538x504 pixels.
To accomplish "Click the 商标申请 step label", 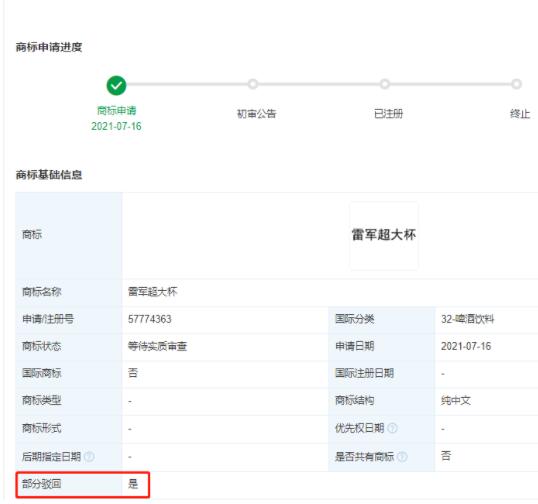I will [x=117, y=110].
